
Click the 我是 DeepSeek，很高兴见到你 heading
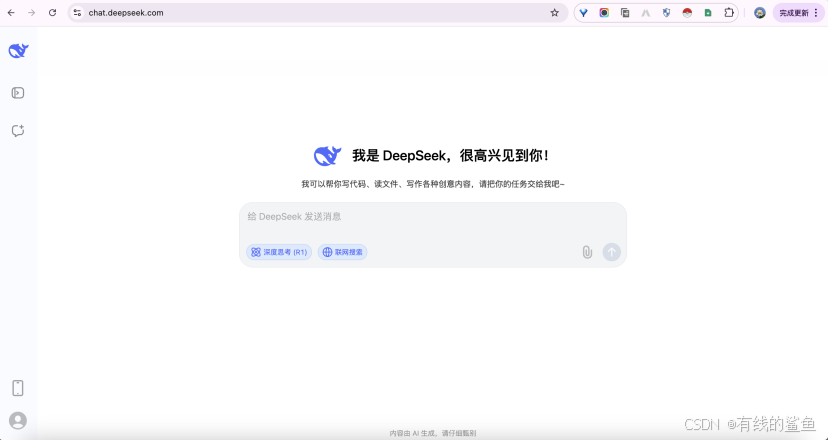pyautogui.click(x=452, y=155)
